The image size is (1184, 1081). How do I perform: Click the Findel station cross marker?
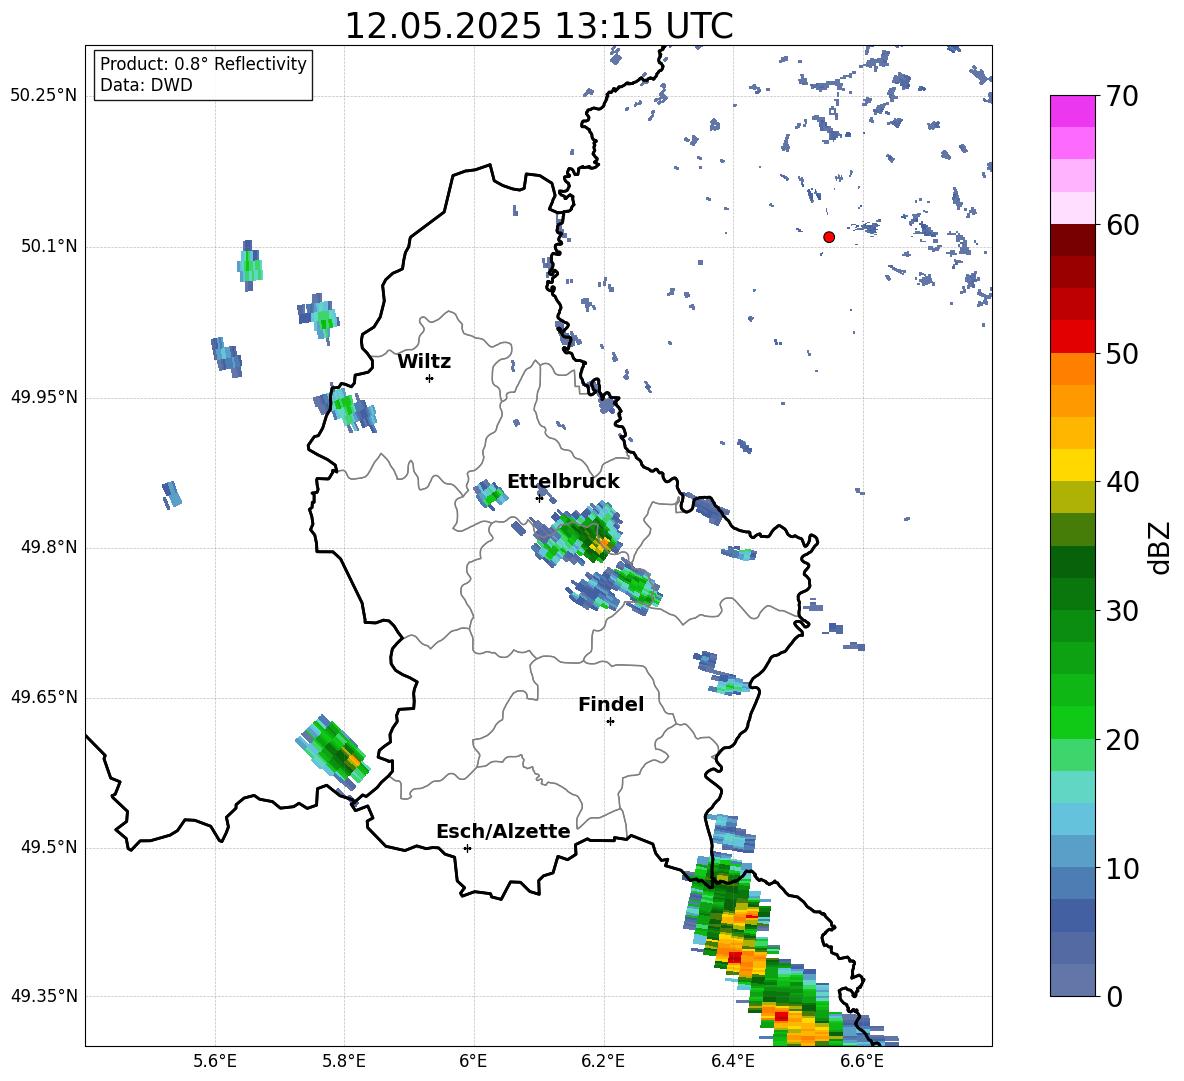(610, 722)
